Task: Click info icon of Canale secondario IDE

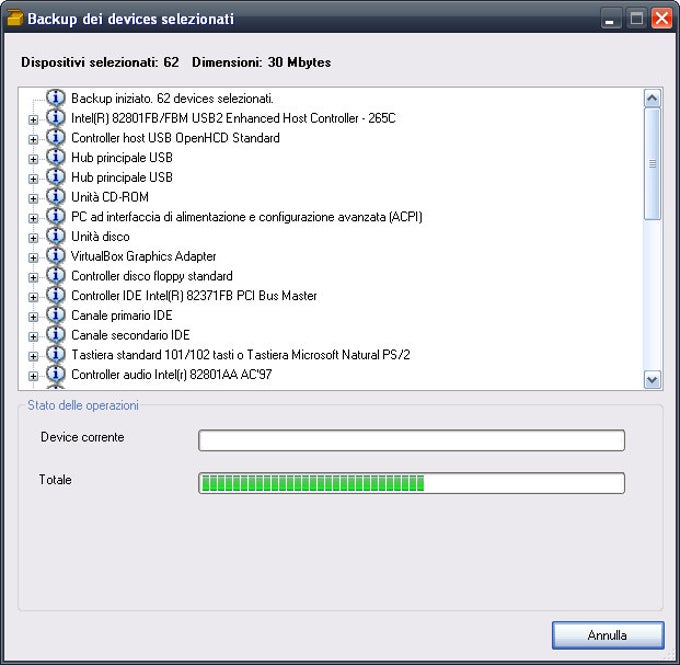Action: coord(56,334)
